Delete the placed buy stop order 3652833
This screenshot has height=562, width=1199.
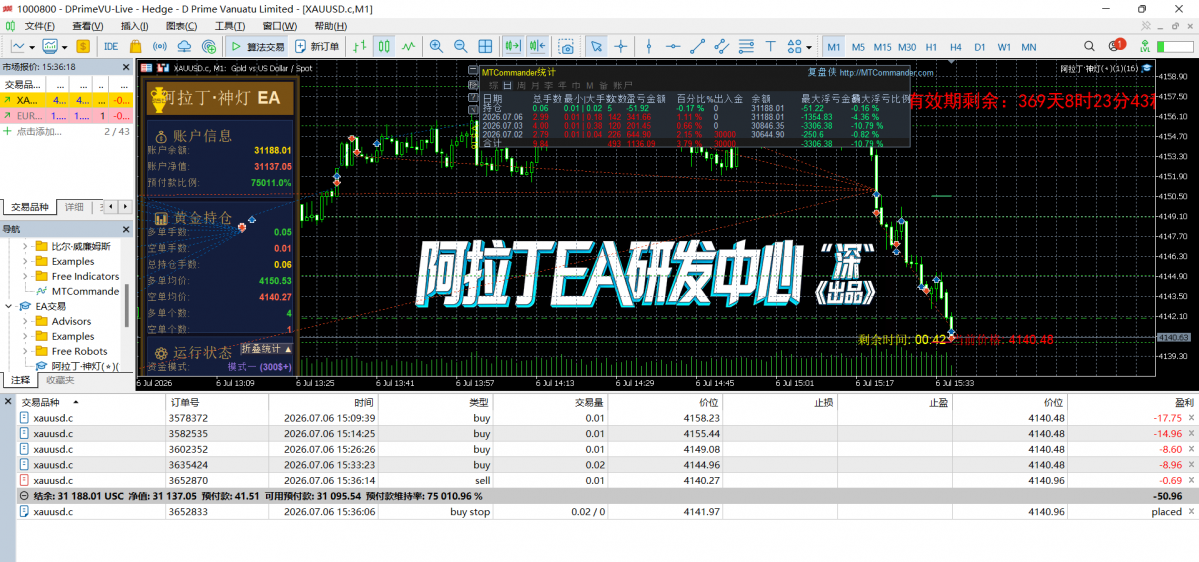pyautogui.click(x=1191, y=512)
